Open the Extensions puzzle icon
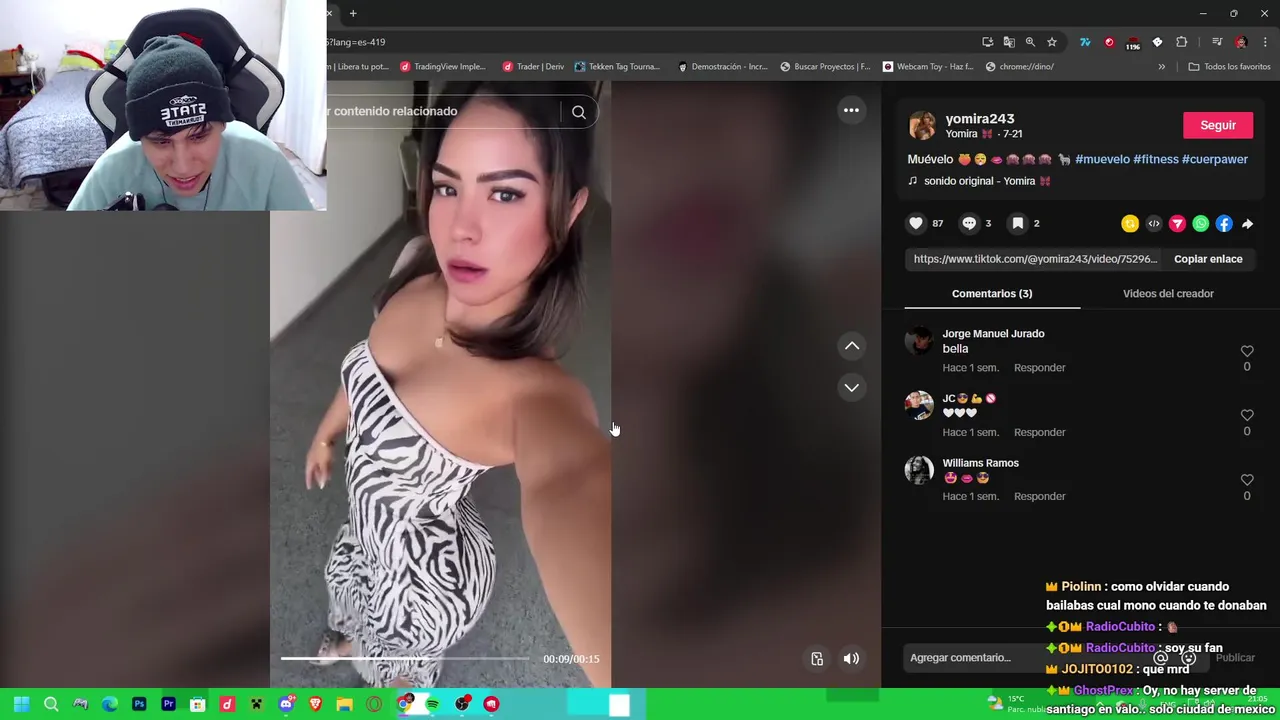 point(1181,42)
